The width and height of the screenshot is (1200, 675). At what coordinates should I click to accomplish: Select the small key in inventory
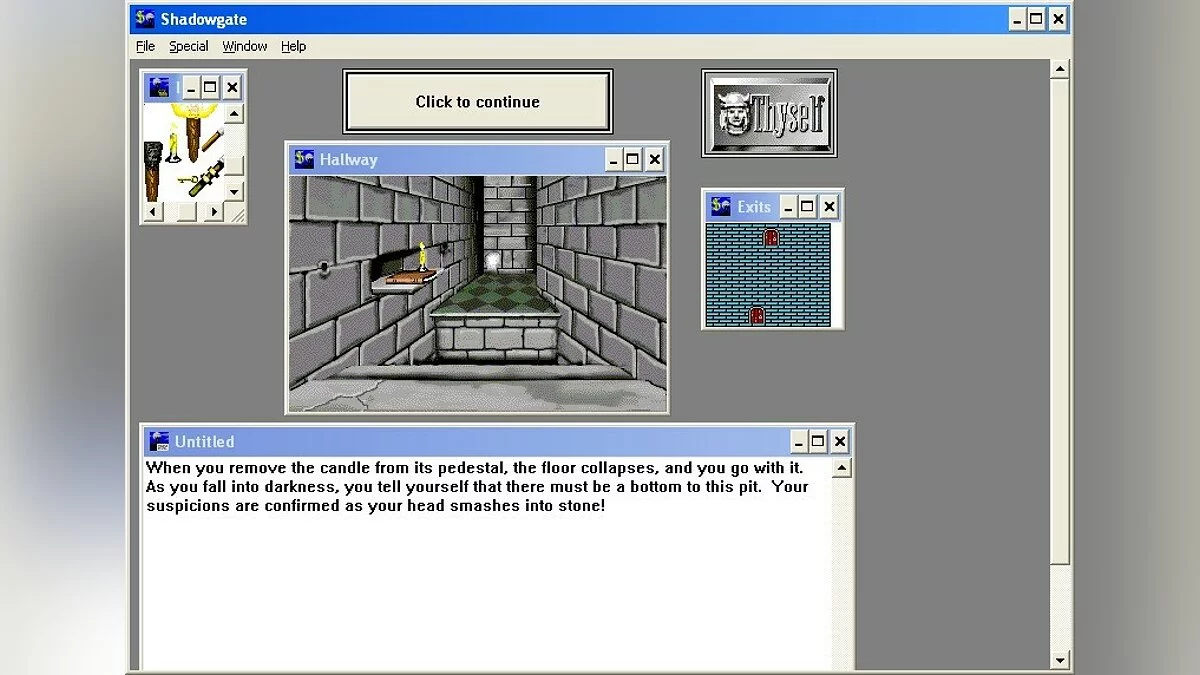pos(188,180)
